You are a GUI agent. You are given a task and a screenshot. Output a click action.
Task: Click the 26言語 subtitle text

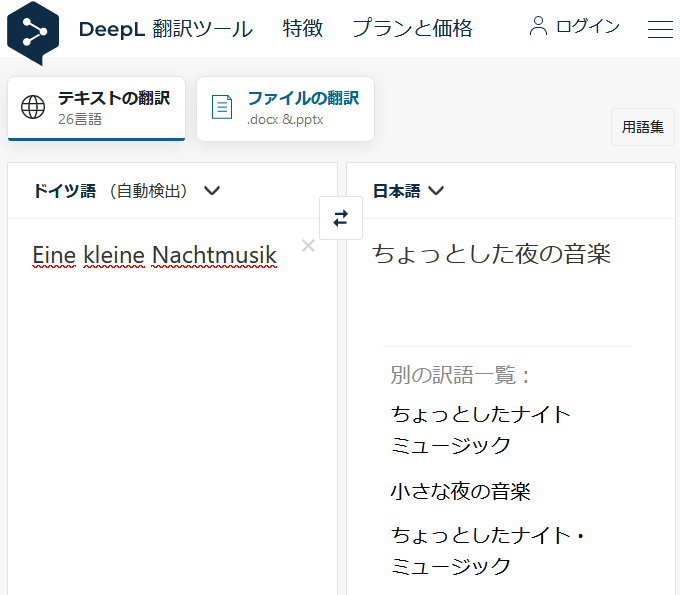click(x=80, y=119)
